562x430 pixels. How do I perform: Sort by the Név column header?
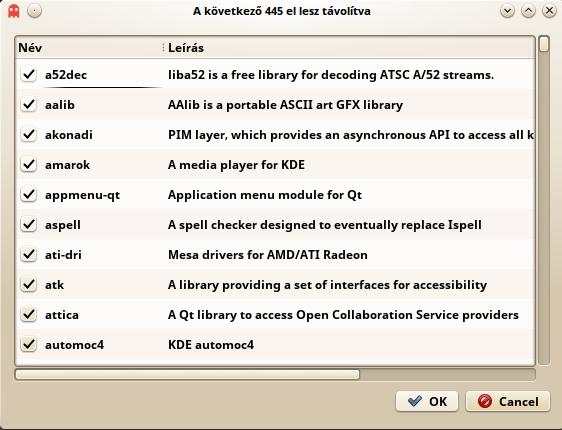[x=89, y=48]
